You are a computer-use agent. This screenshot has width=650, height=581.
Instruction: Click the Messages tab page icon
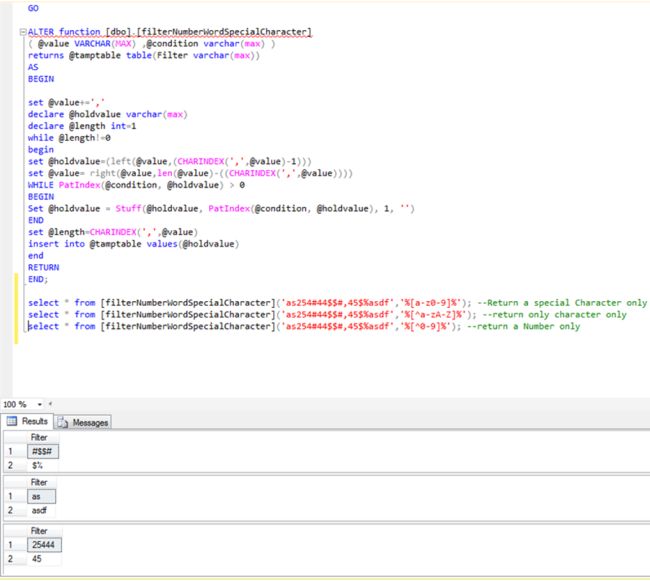pos(63,423)
